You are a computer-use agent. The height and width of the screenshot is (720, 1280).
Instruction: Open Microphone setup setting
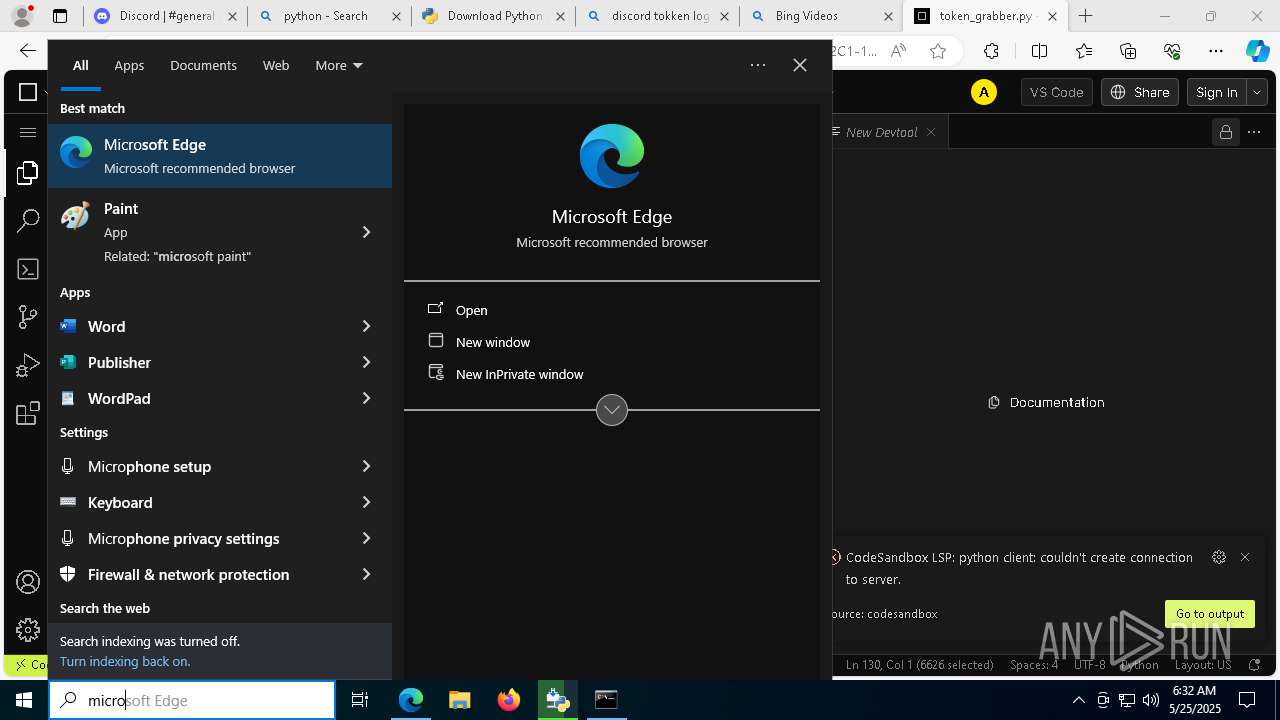tap(204, 466)
